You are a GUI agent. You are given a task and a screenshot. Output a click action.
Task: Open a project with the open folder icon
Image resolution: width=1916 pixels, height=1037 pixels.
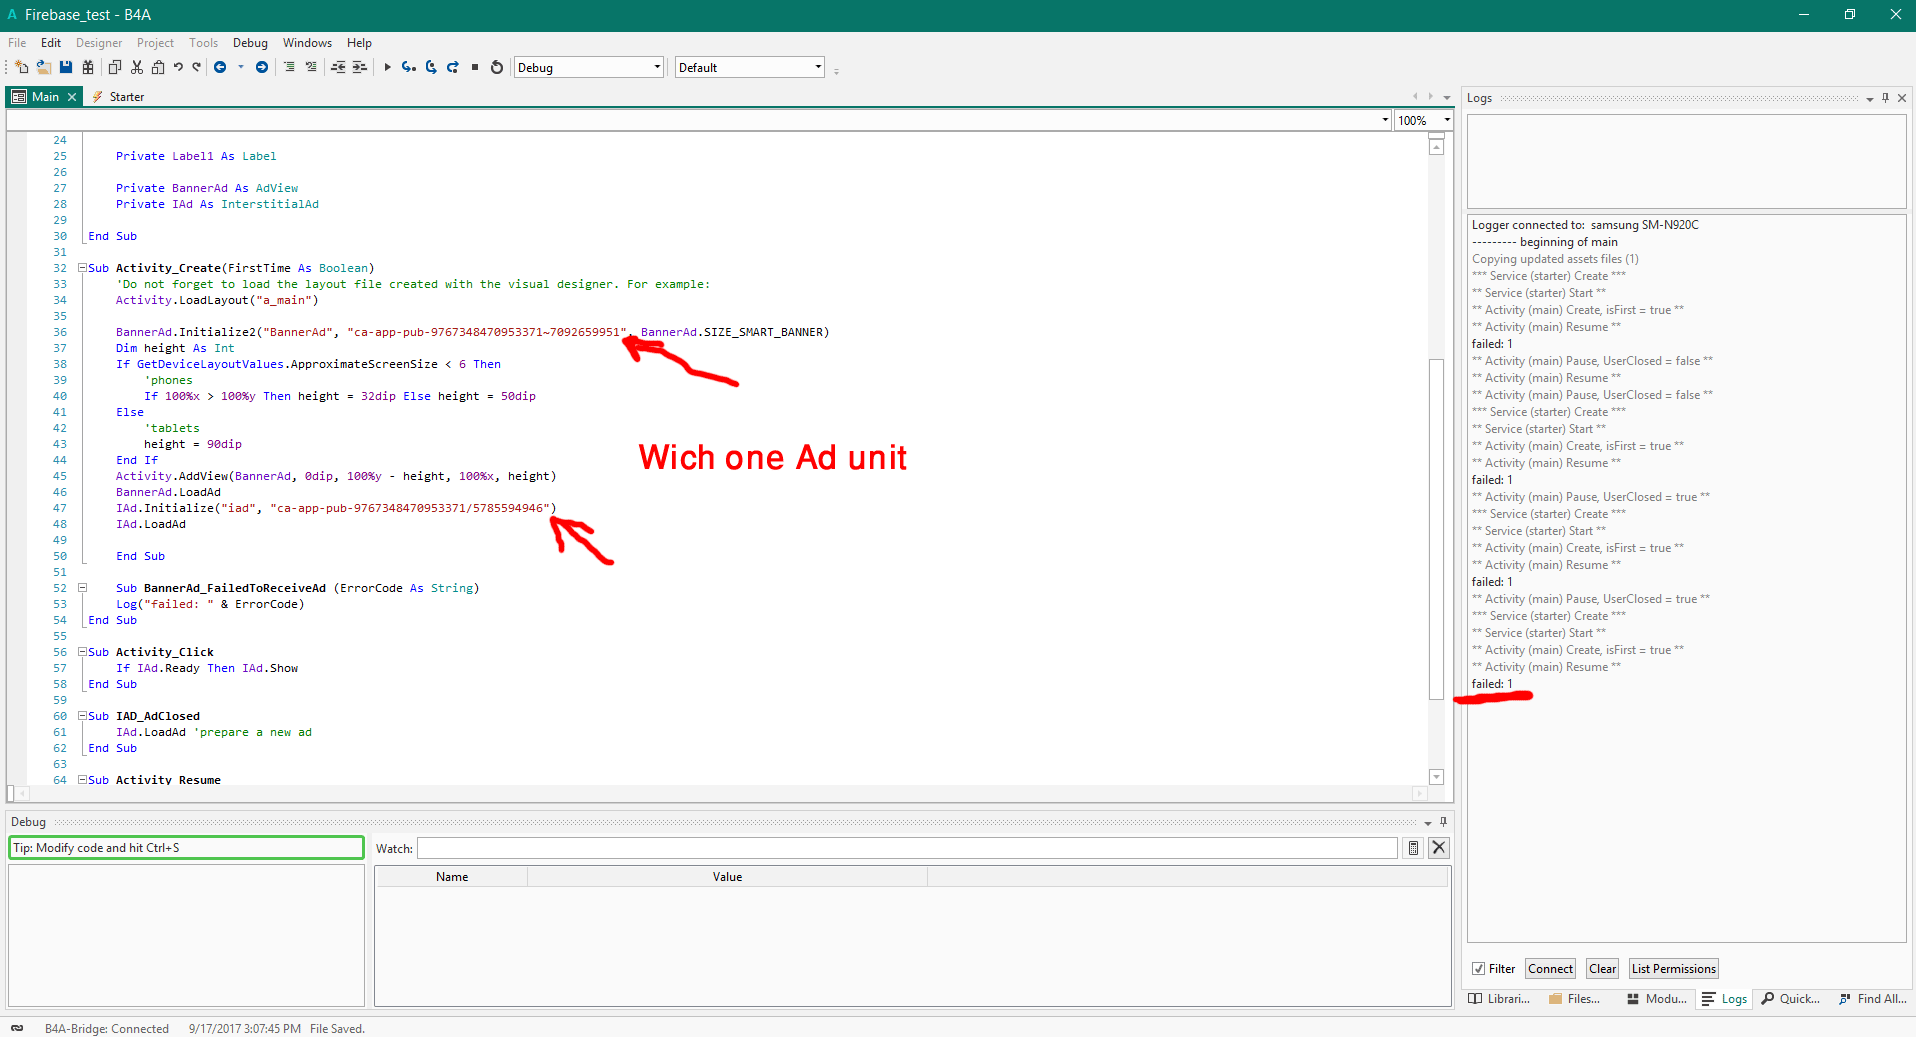tap(43, 66)
